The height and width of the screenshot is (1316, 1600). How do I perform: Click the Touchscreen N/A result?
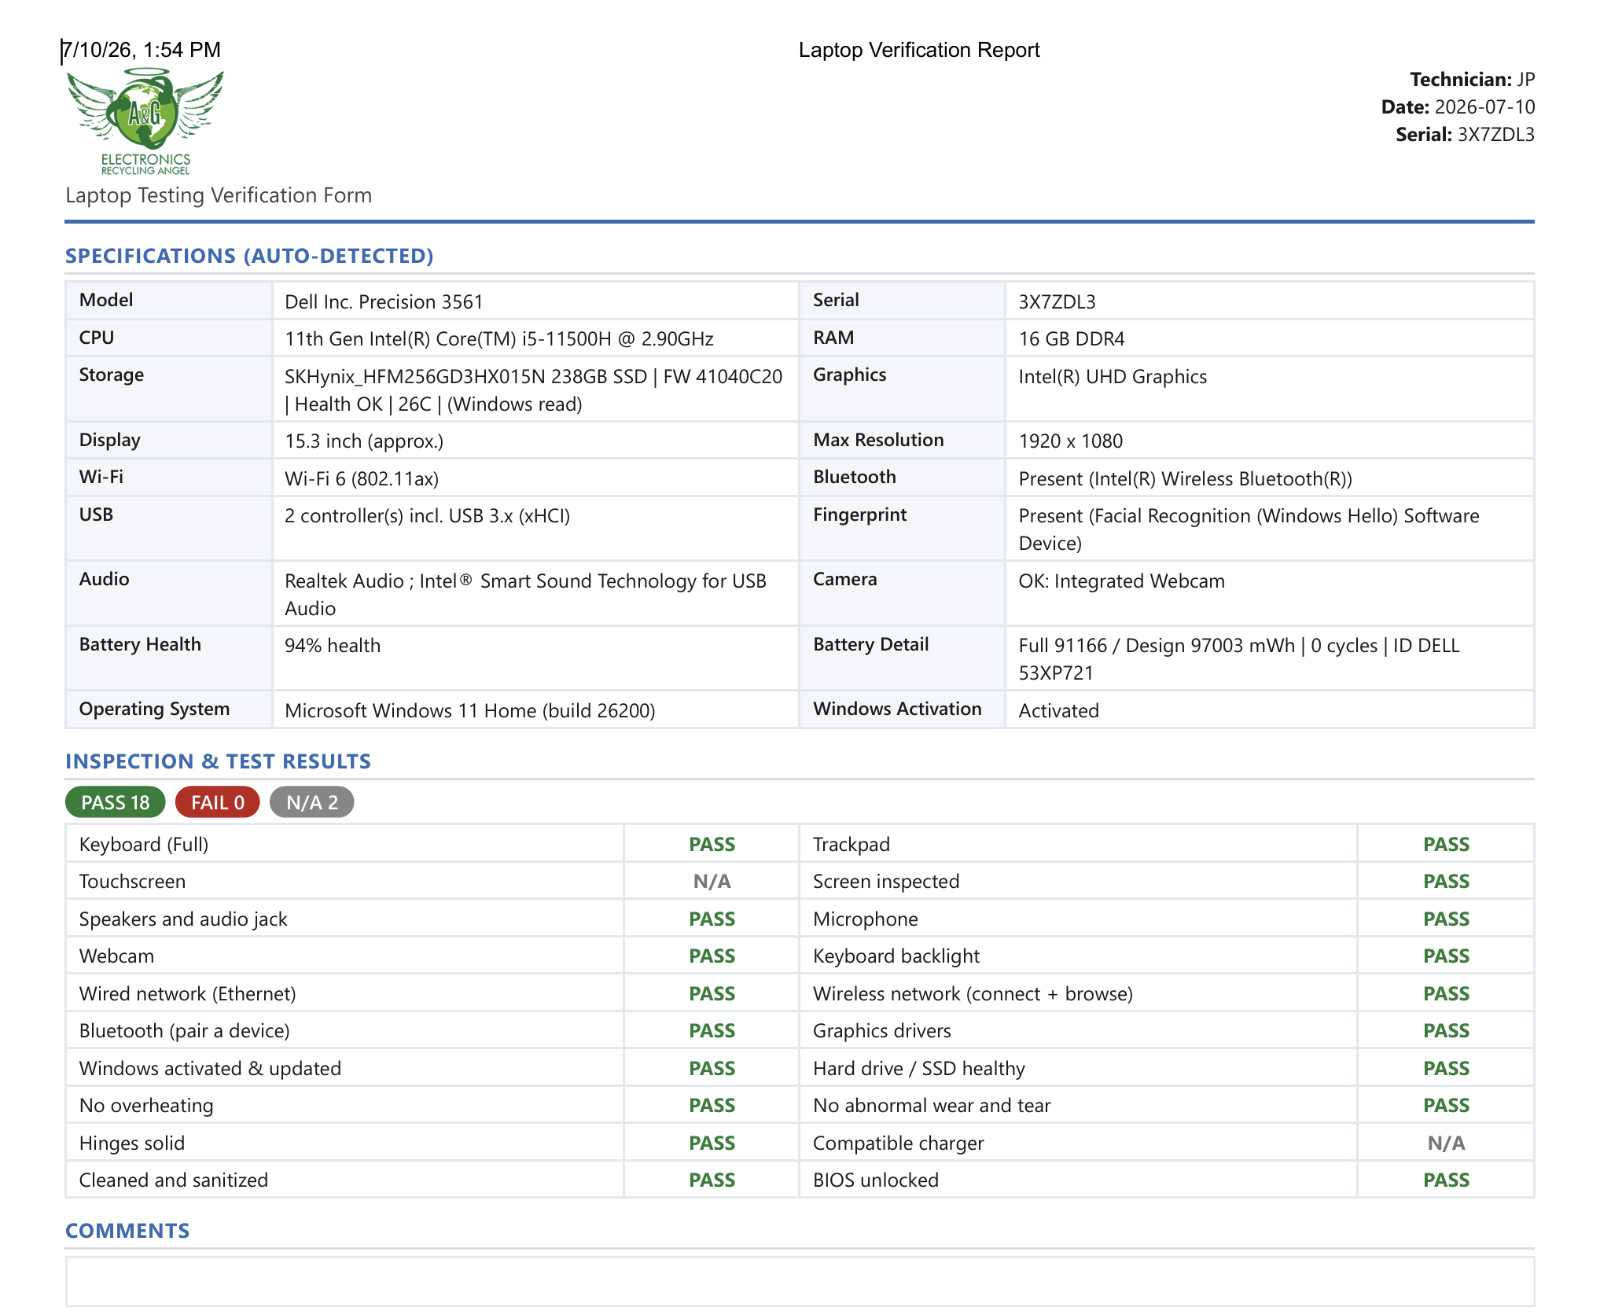(x=712, y=881)
